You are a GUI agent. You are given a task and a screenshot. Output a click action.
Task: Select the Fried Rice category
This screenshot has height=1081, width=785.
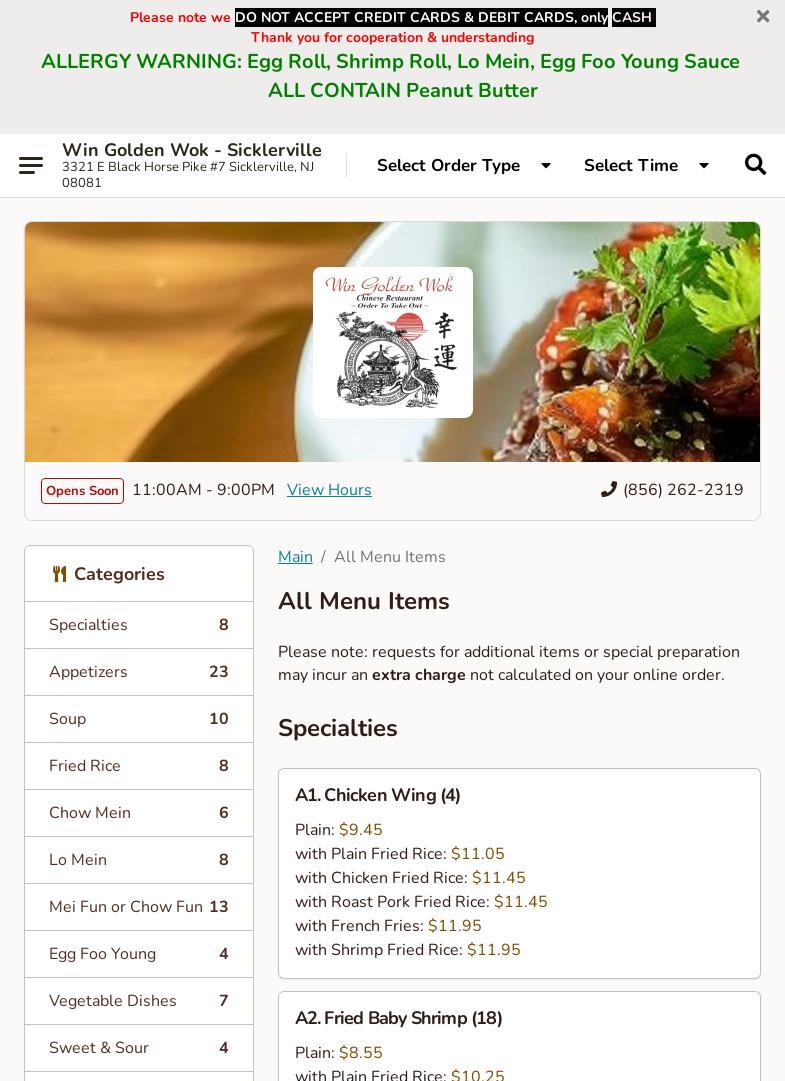point(139,765)
